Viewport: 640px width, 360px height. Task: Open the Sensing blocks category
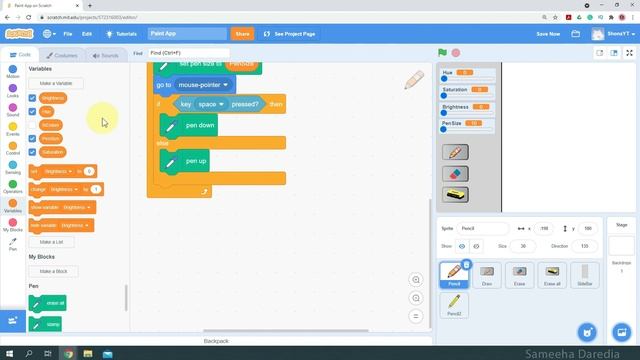tap(13, 167)
